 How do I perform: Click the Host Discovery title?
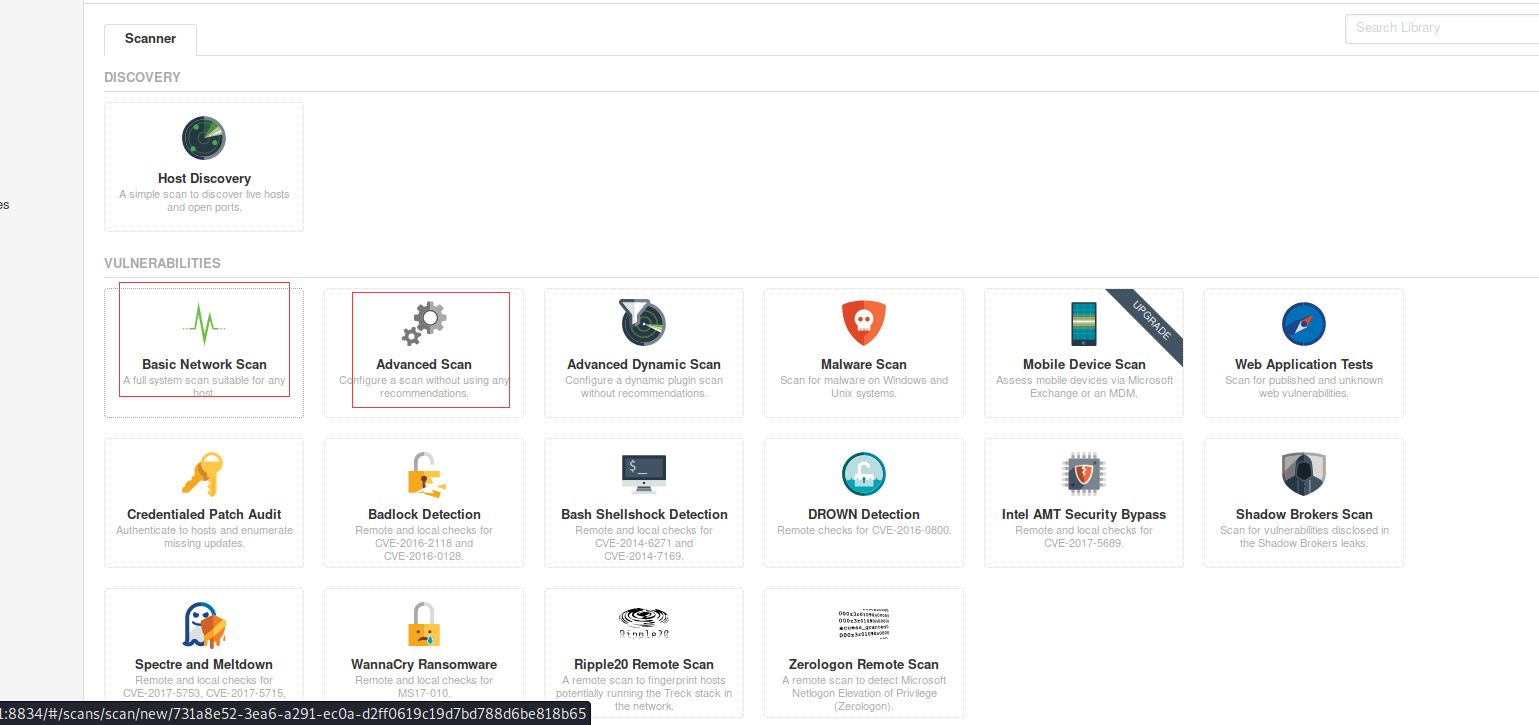coord(204,178)
